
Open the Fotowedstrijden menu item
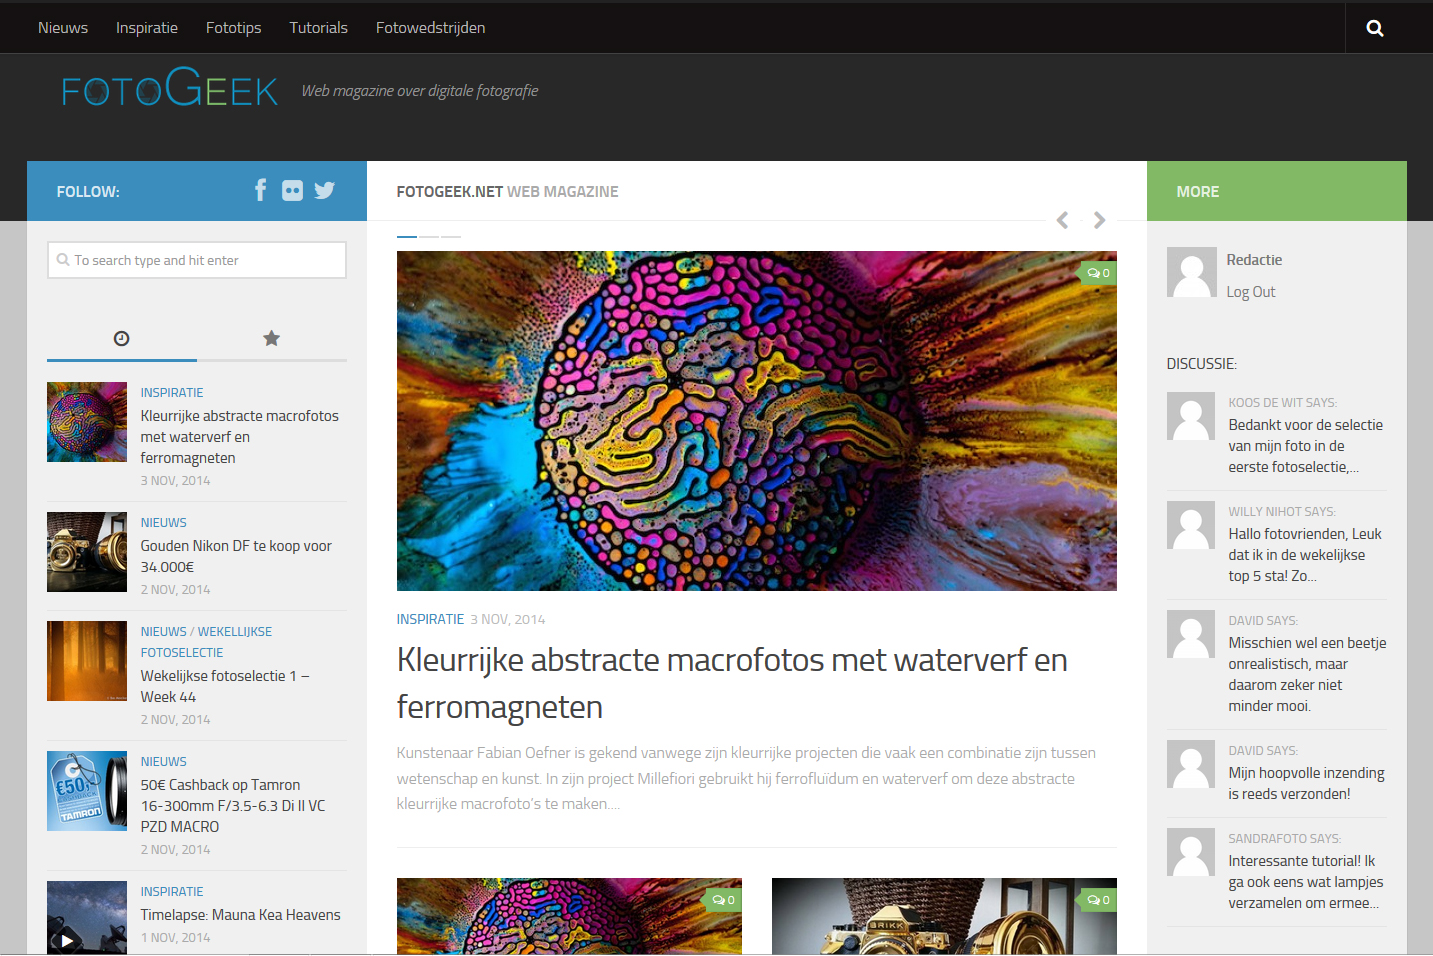[431, 28]
